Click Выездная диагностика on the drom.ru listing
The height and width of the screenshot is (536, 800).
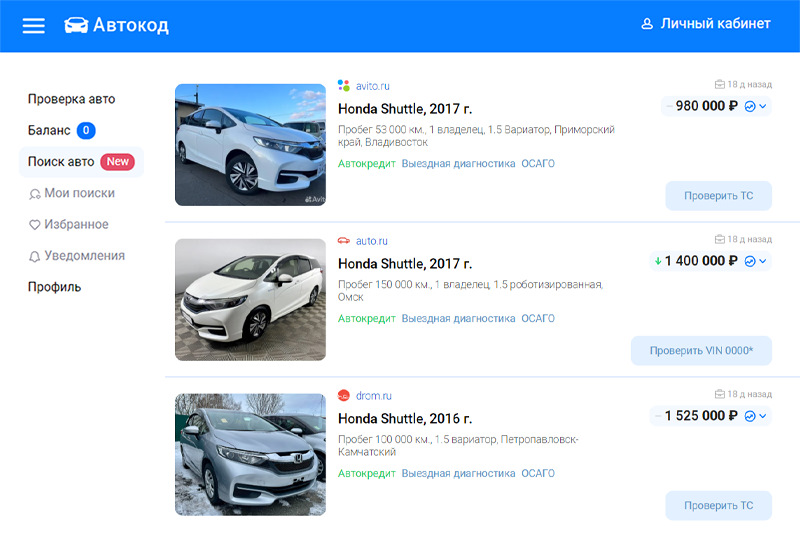(458, 473)
